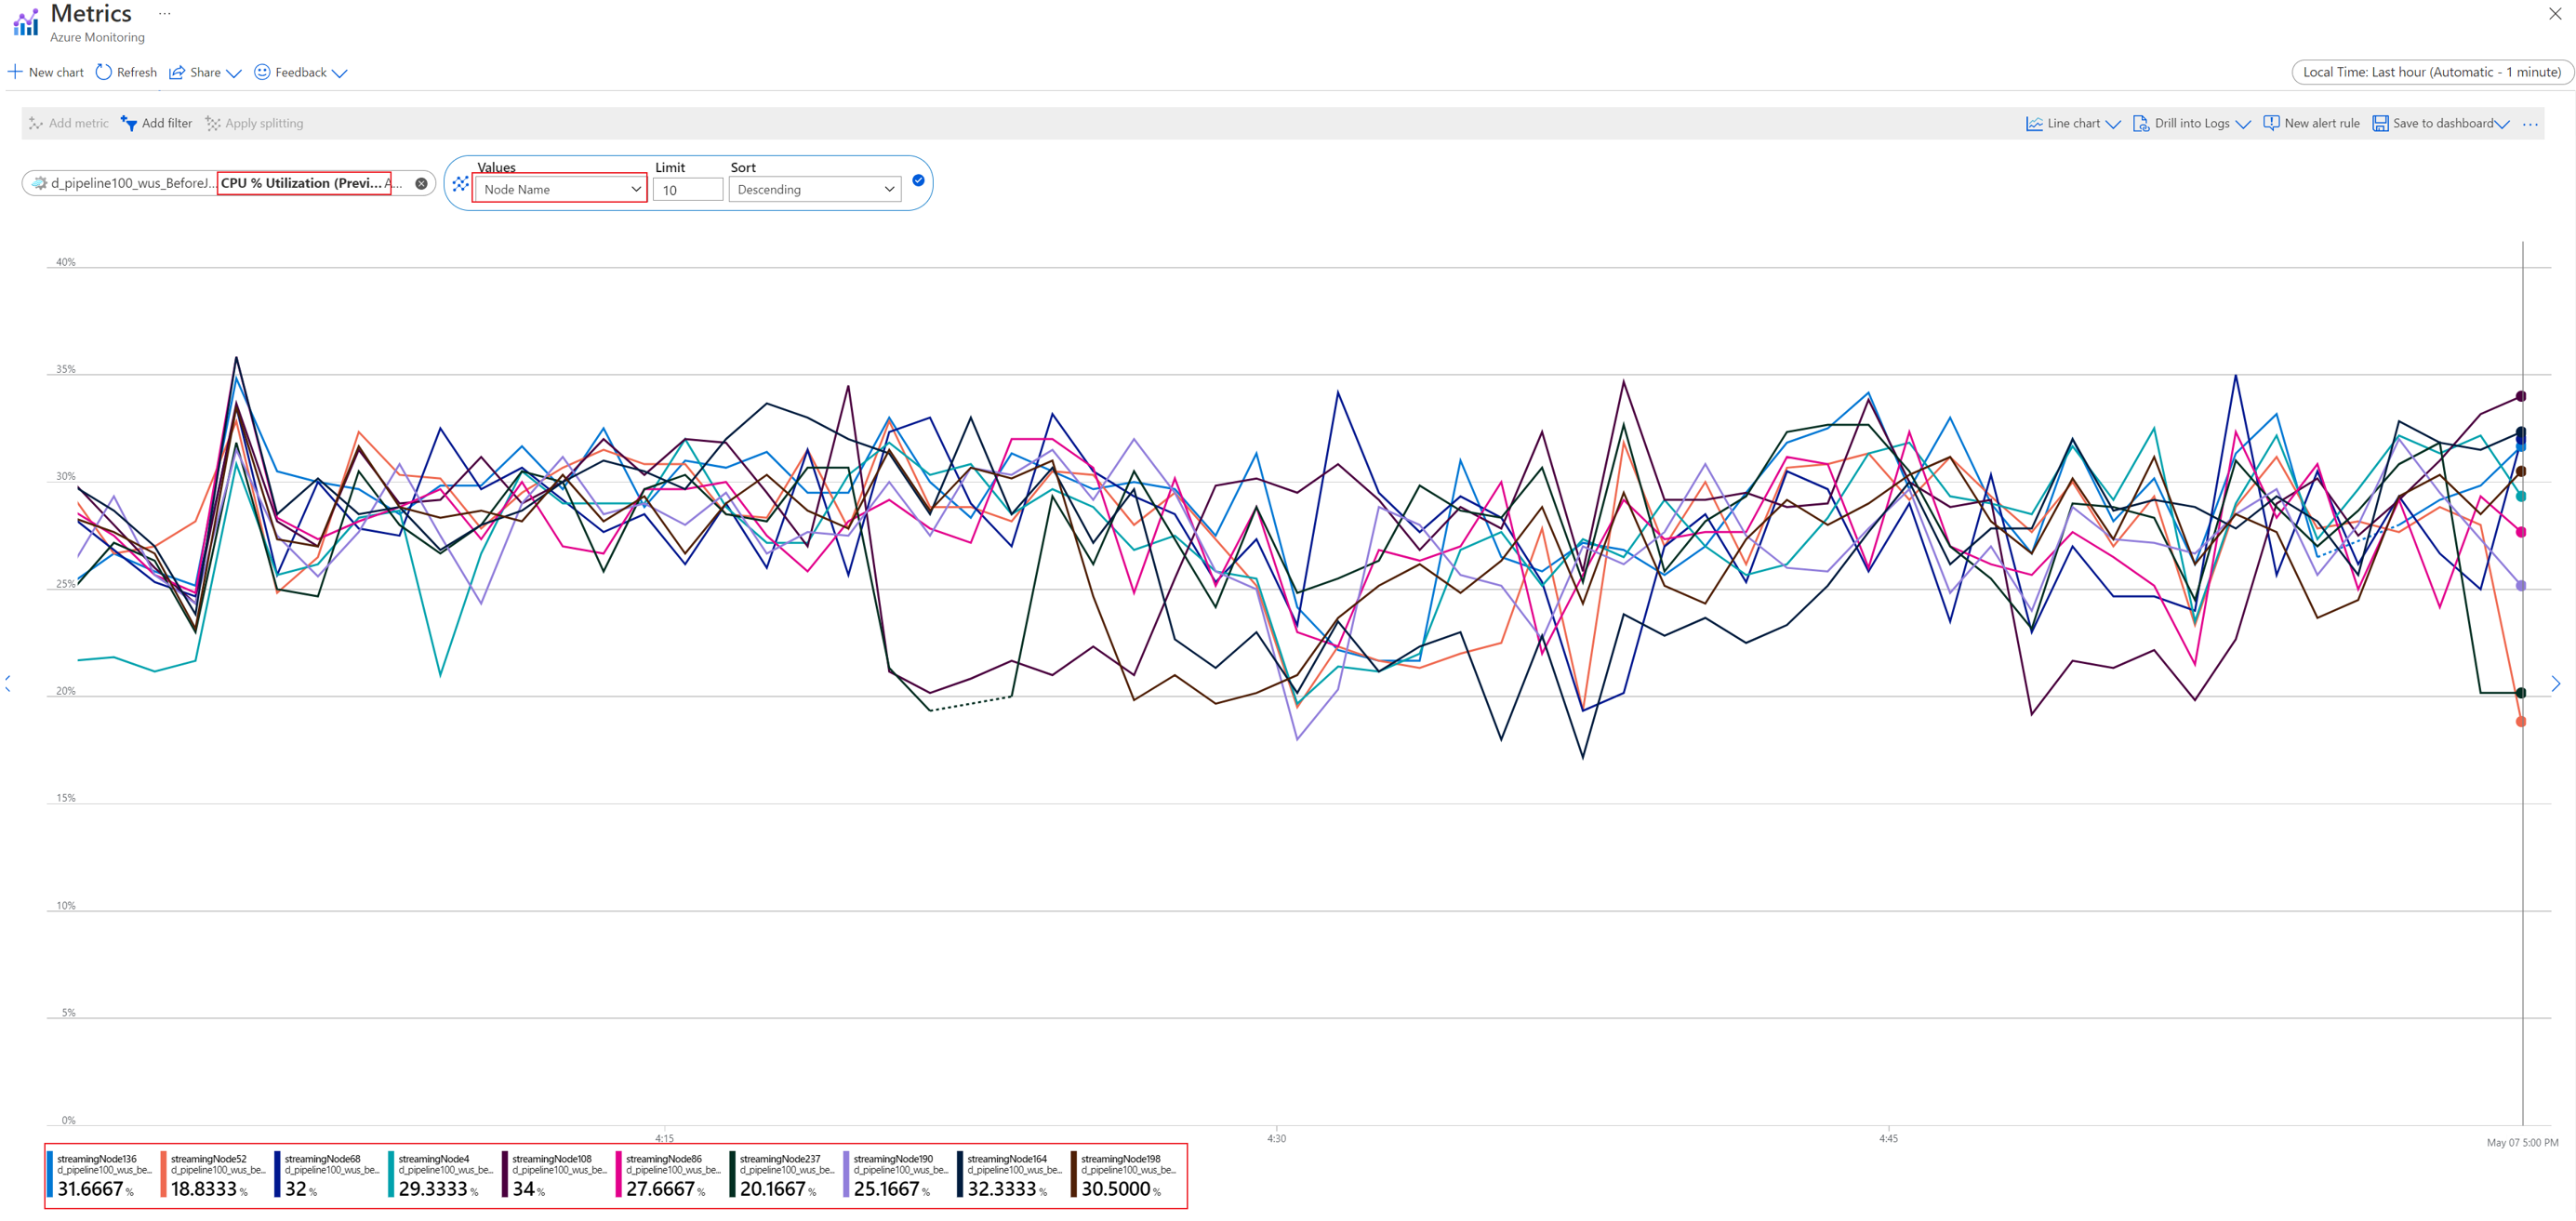Viewport: 2576px width, 1221px height.
Task: Open the Share menu
Action: coord(205,72)
